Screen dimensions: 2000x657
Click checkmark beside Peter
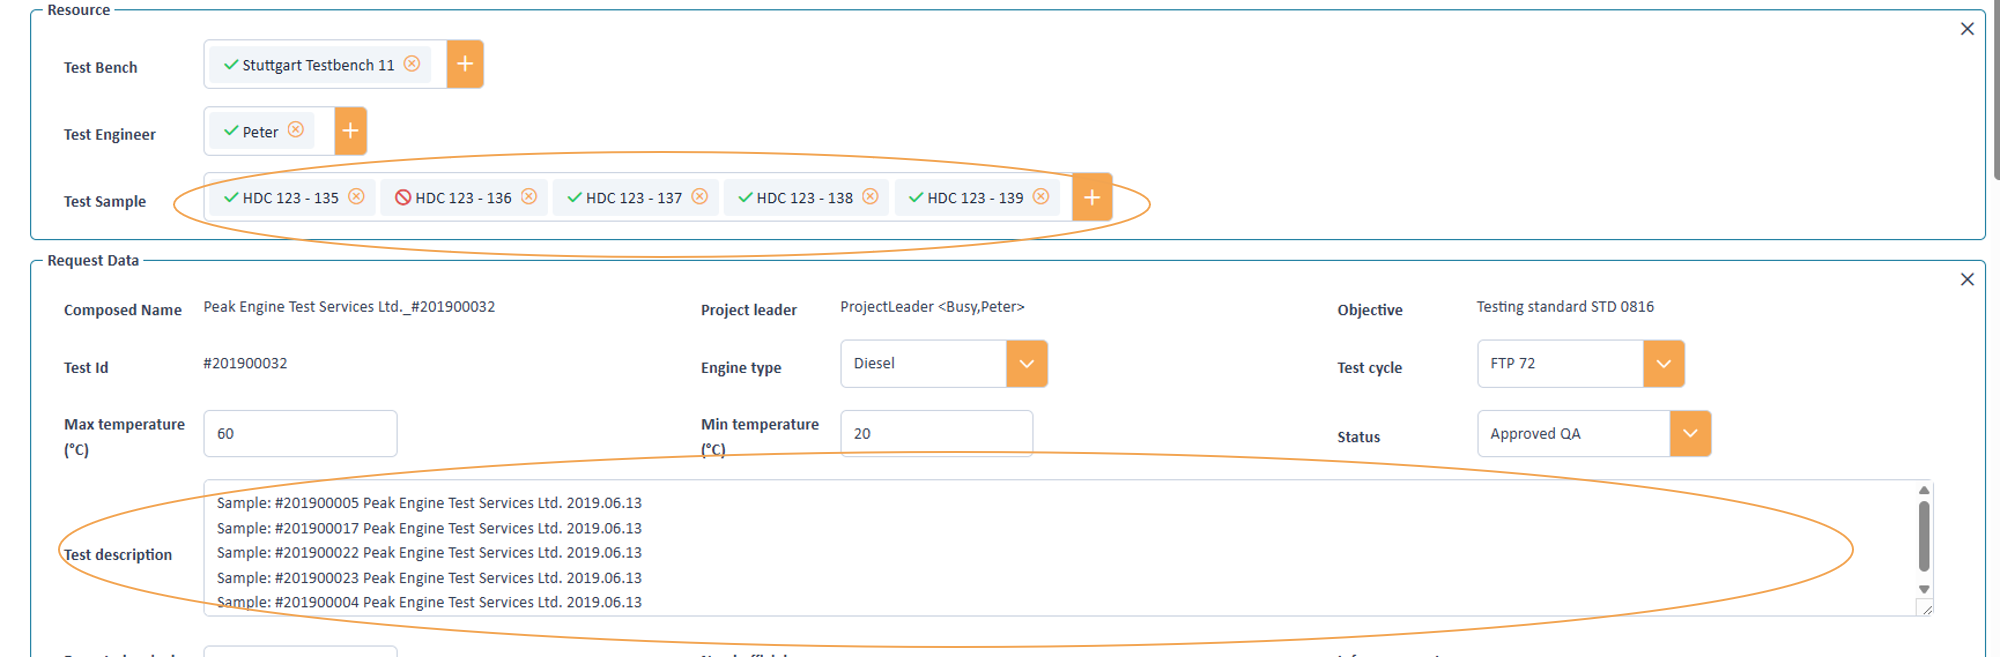pyautogui.click(x=231, y=131)
